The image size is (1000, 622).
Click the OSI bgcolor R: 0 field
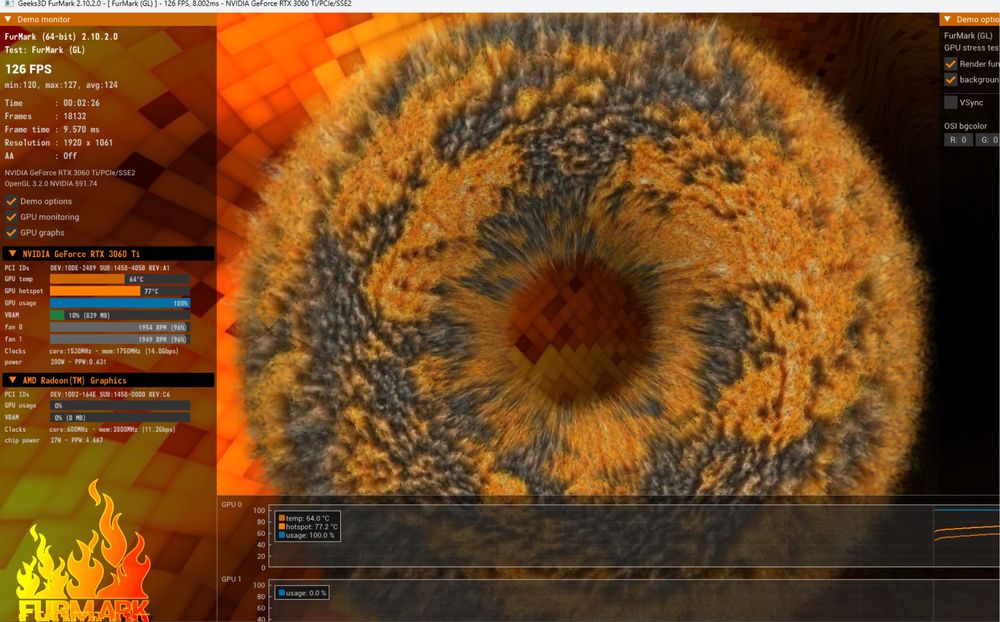coord(958,140)
